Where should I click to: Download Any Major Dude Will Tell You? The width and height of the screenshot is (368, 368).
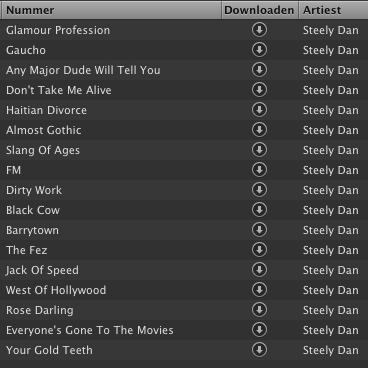[259, 70]
